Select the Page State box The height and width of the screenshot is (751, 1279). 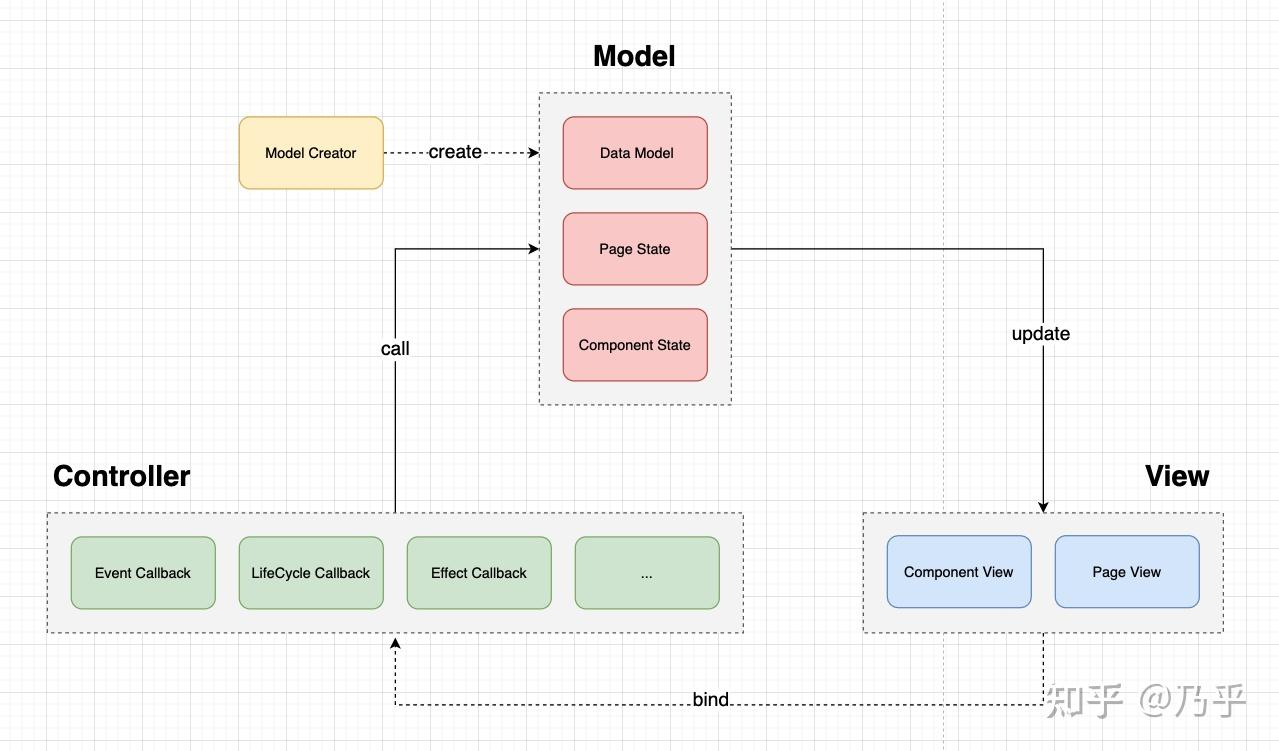coord(635,249)
